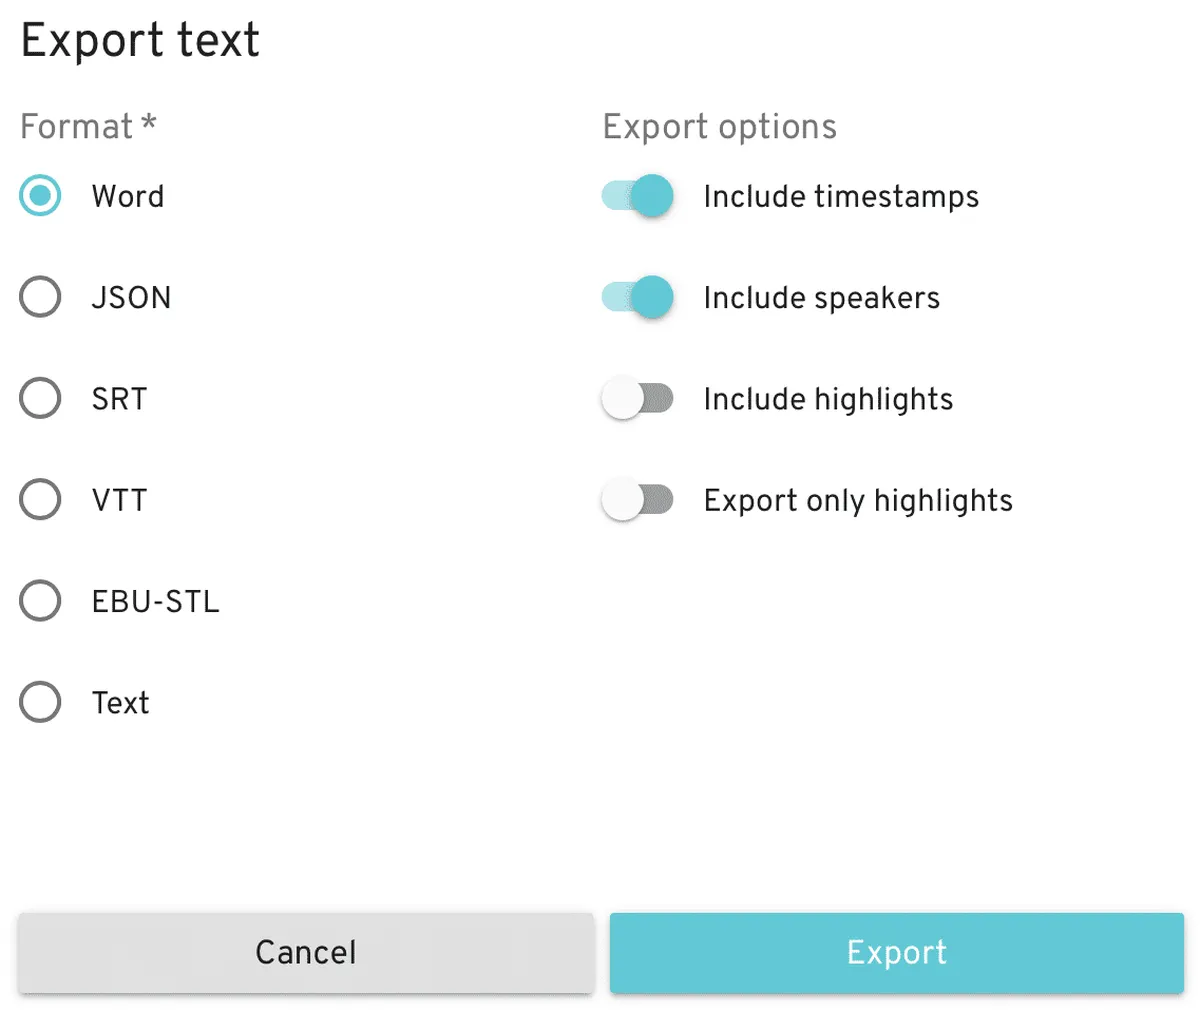Click the "Include timestamps" text label
Viewport: 1200px width, 1011px height.
click(841, 197)
